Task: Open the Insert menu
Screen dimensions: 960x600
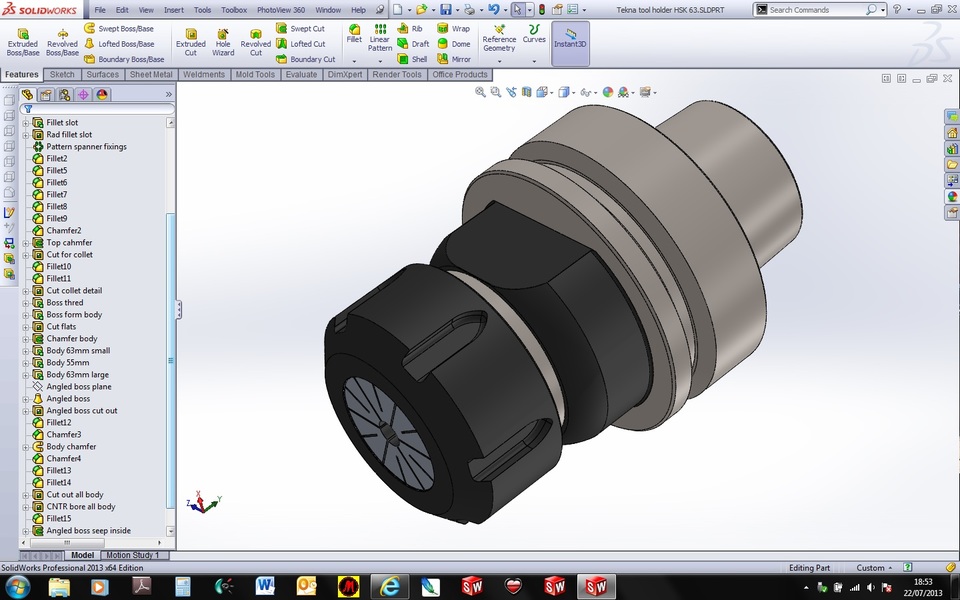Action: pyautogui.click(x=173, y=8)
